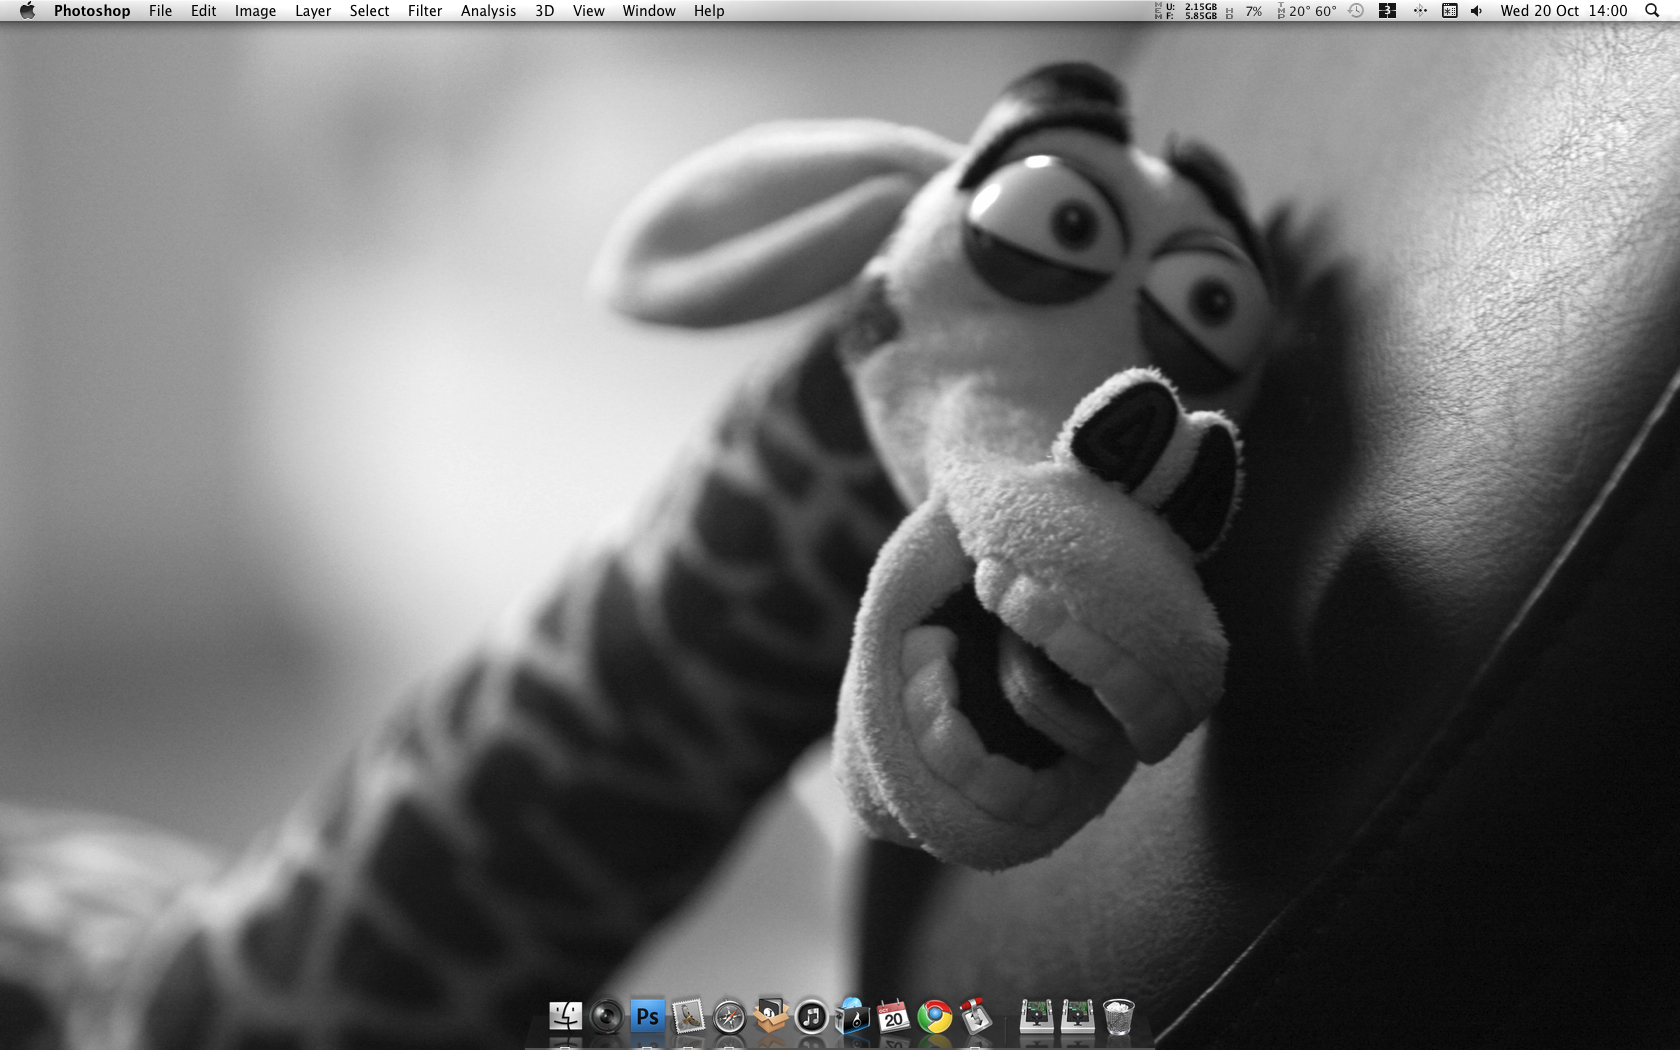Open the second hard drive stack in the Dock
Image resolution: width=1680 pixels, height=1050 pixels.
pos(1077,1017)
